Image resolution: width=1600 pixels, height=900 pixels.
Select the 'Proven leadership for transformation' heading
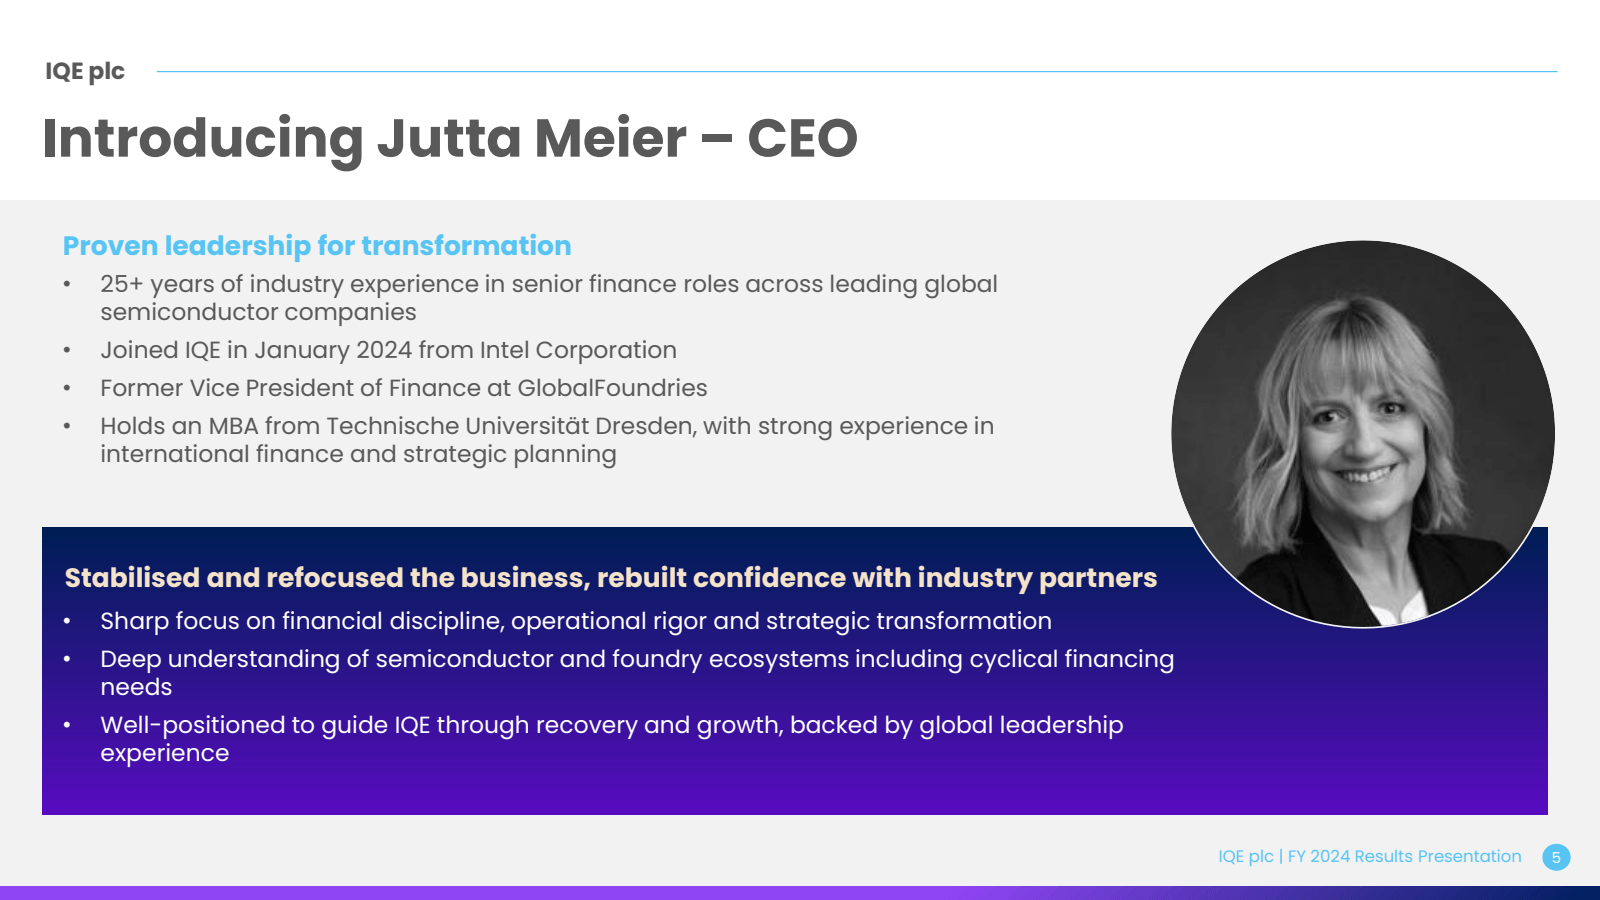click(x=317, y=246)
